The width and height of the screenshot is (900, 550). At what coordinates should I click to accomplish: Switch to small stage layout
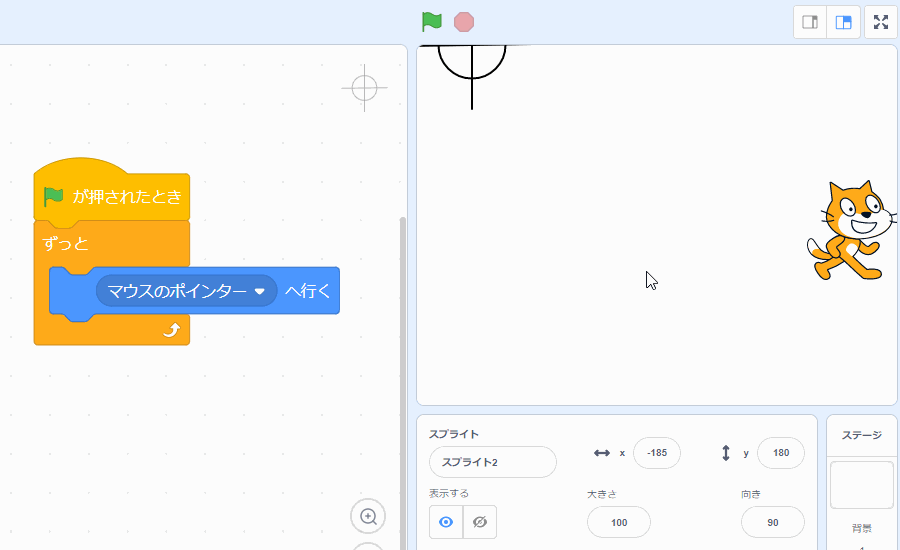[x=810, y=22]
